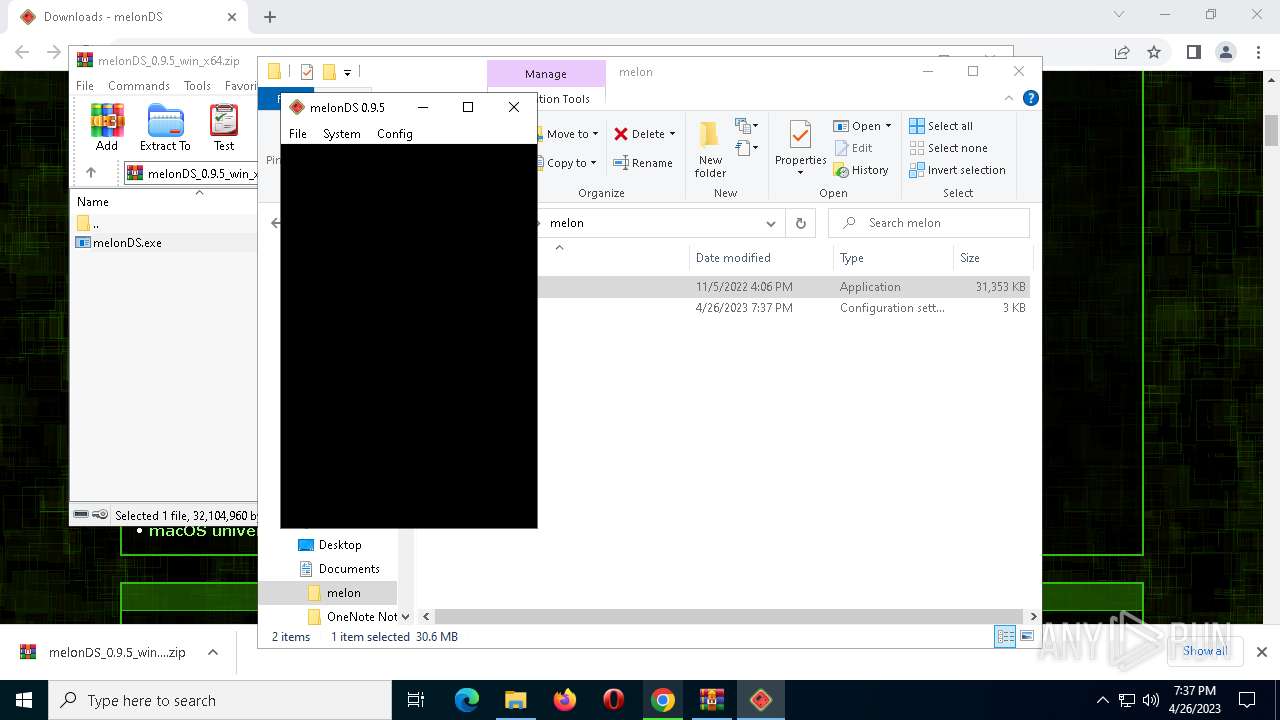Open the Delete options arrow
The height and width of the screenshot is (720, 1280).
click(x=672, y=134)
